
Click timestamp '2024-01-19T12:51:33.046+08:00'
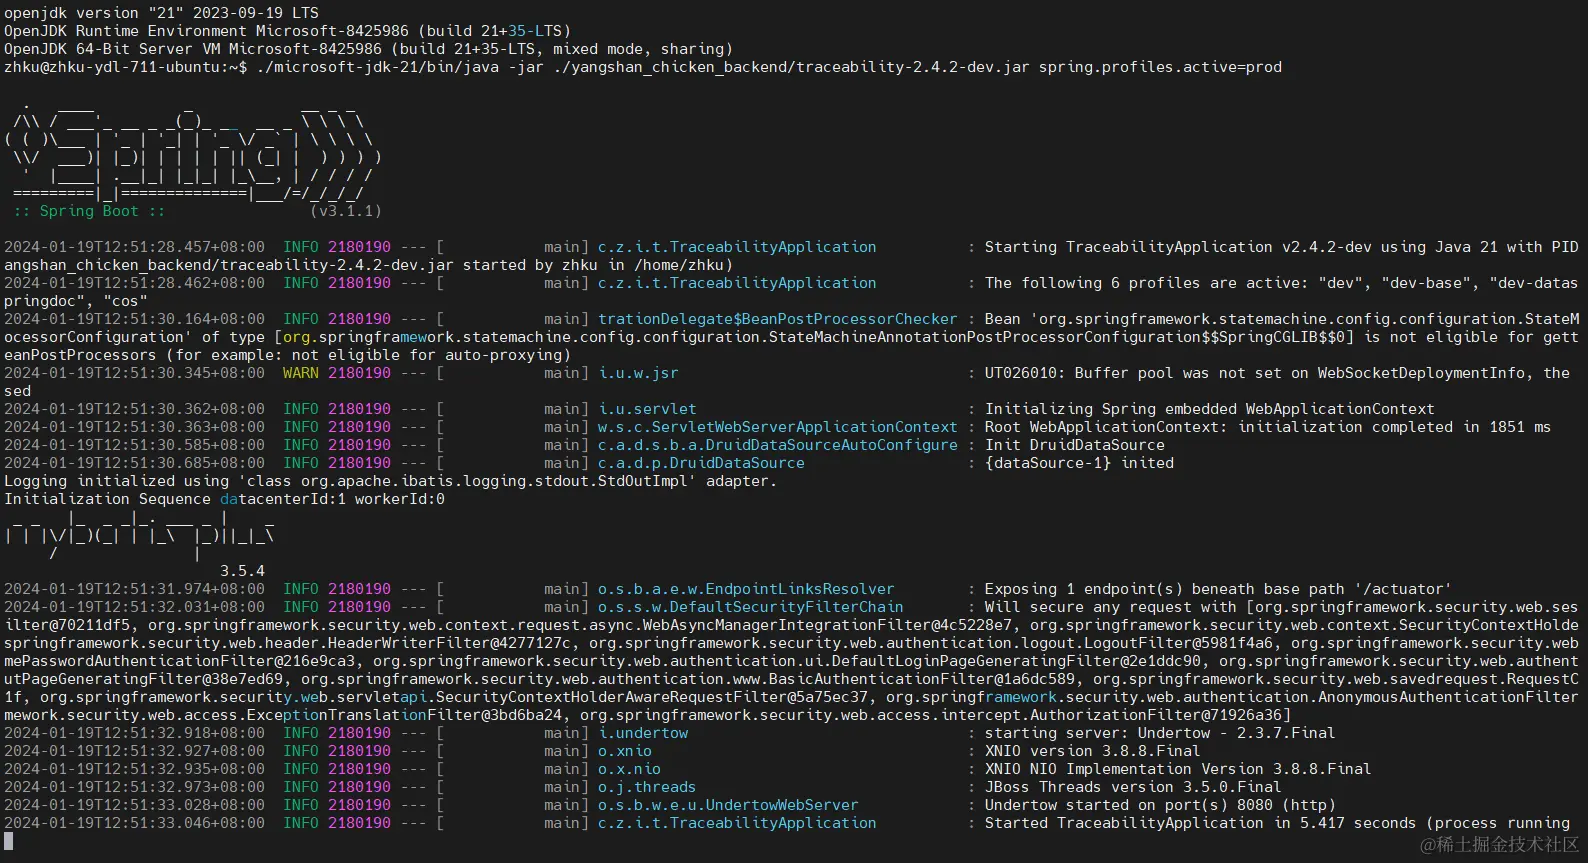point(135,823)
